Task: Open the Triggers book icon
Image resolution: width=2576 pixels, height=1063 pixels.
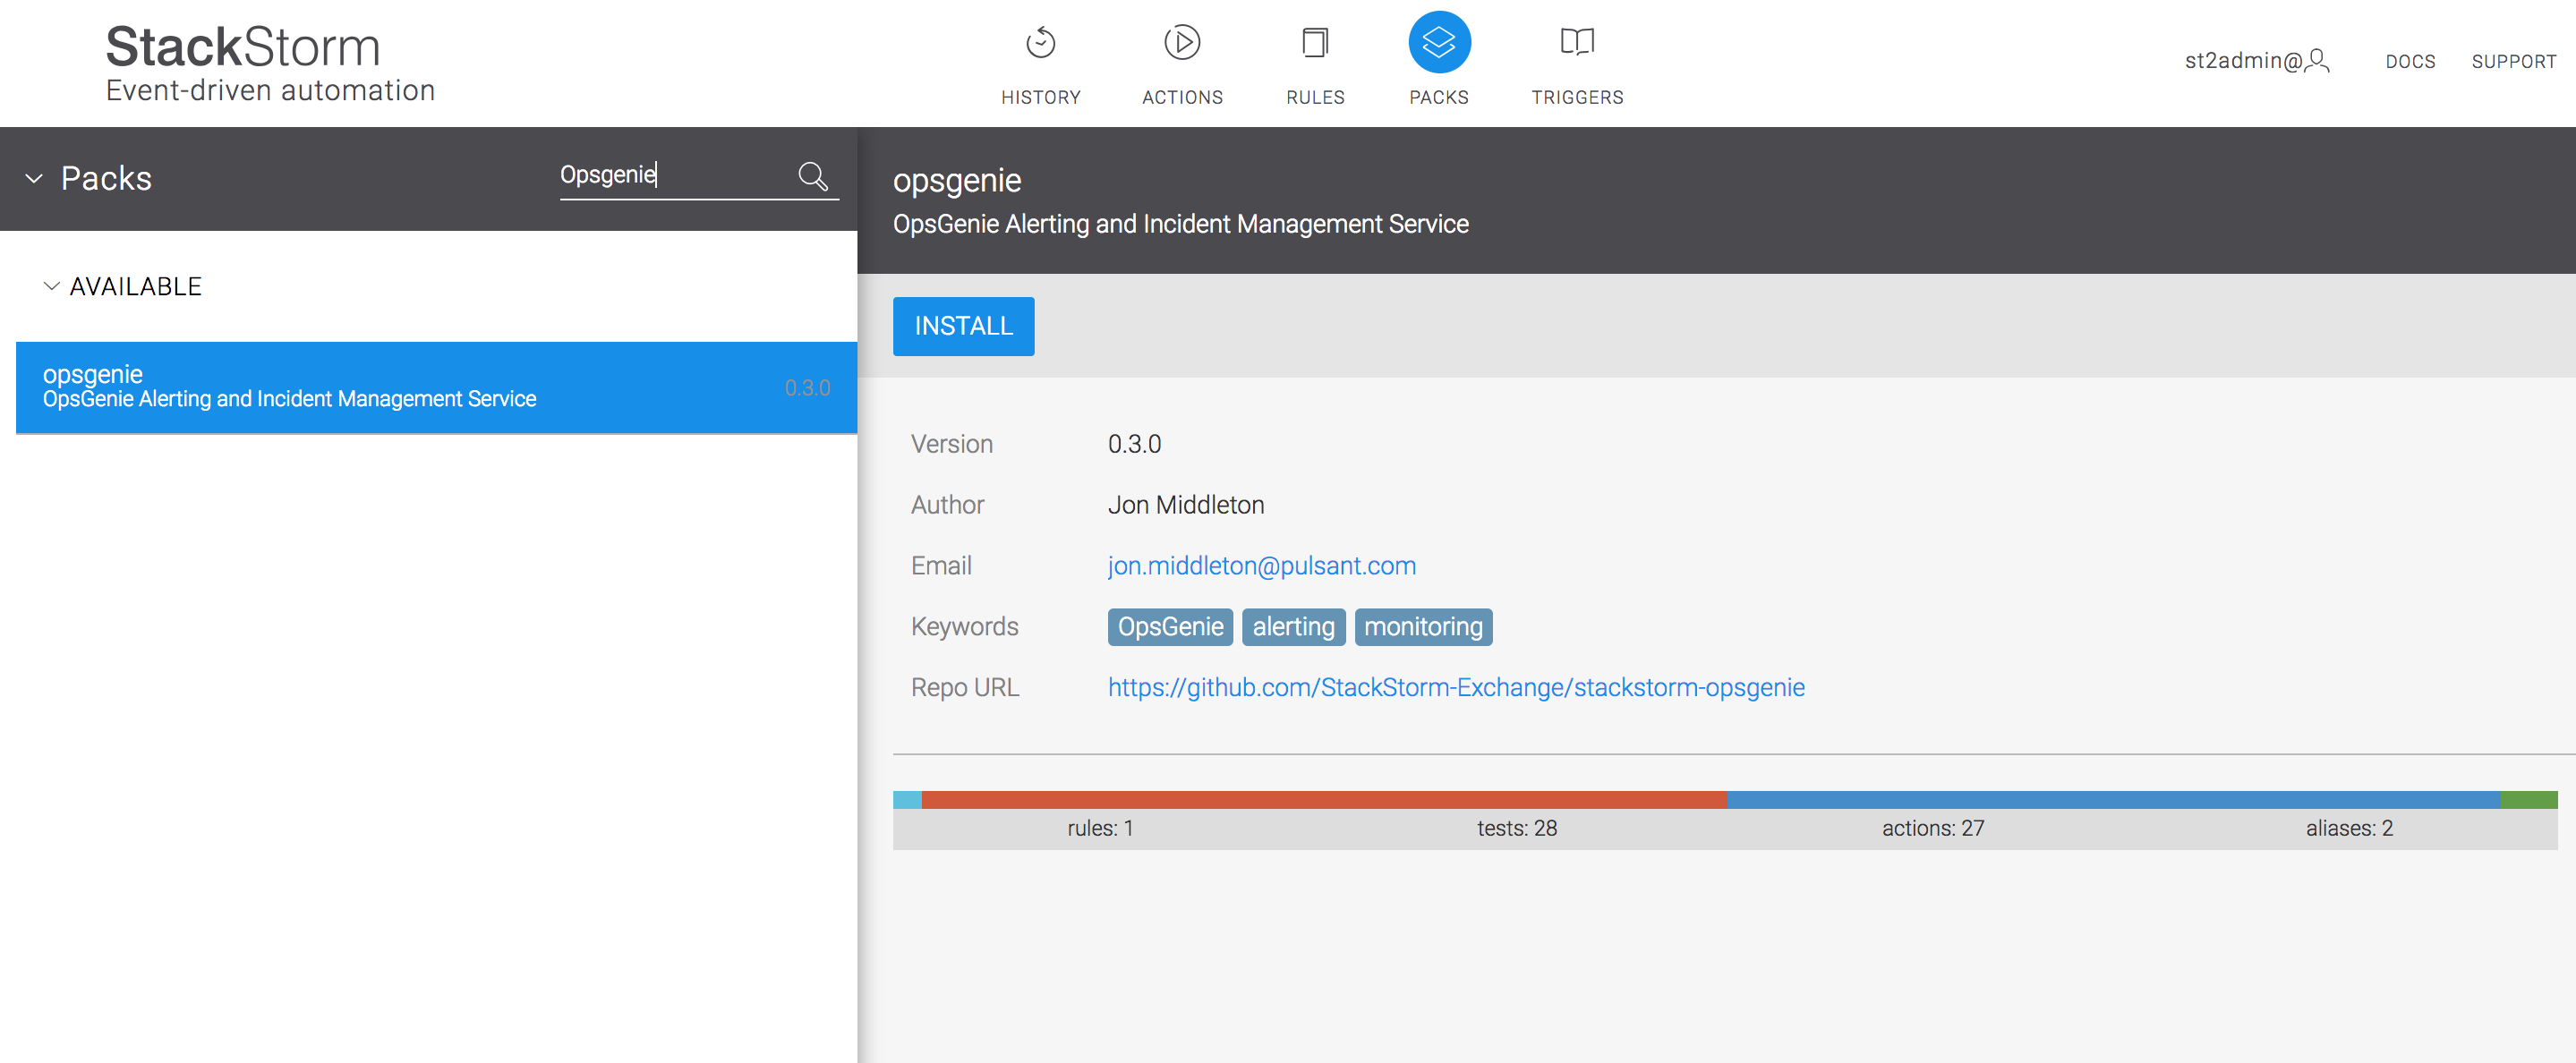Action: pyautogui.click(x=1576, y=43)
